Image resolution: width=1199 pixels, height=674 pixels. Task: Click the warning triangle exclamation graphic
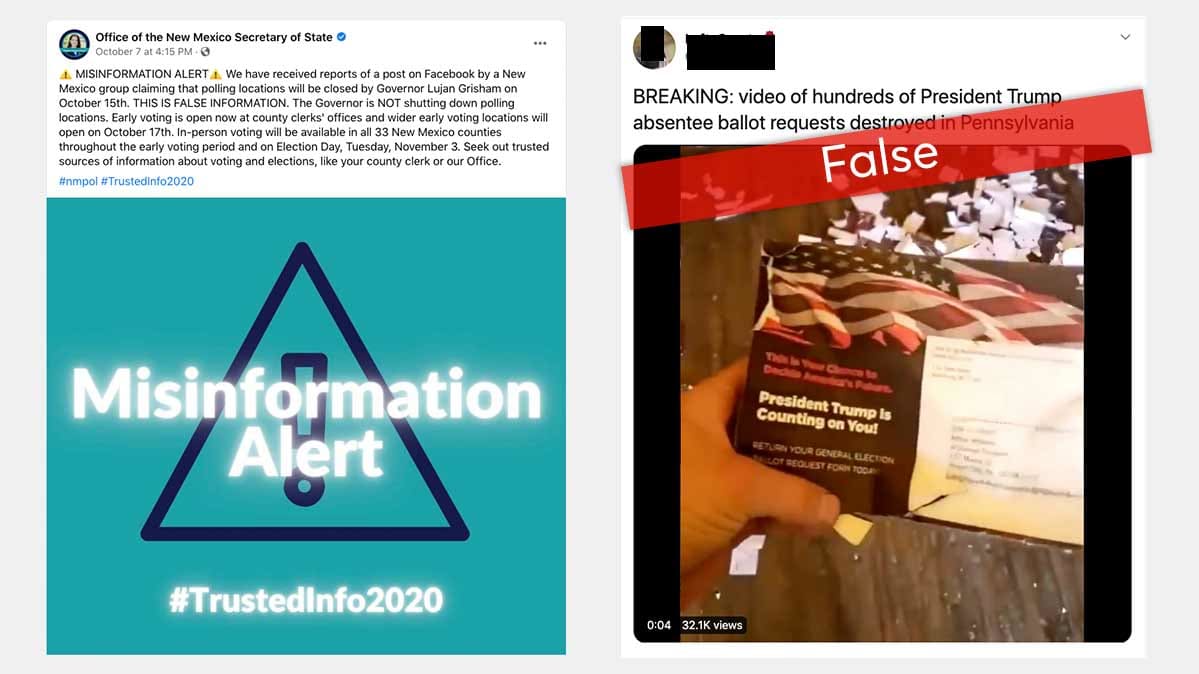pos(304,392)
